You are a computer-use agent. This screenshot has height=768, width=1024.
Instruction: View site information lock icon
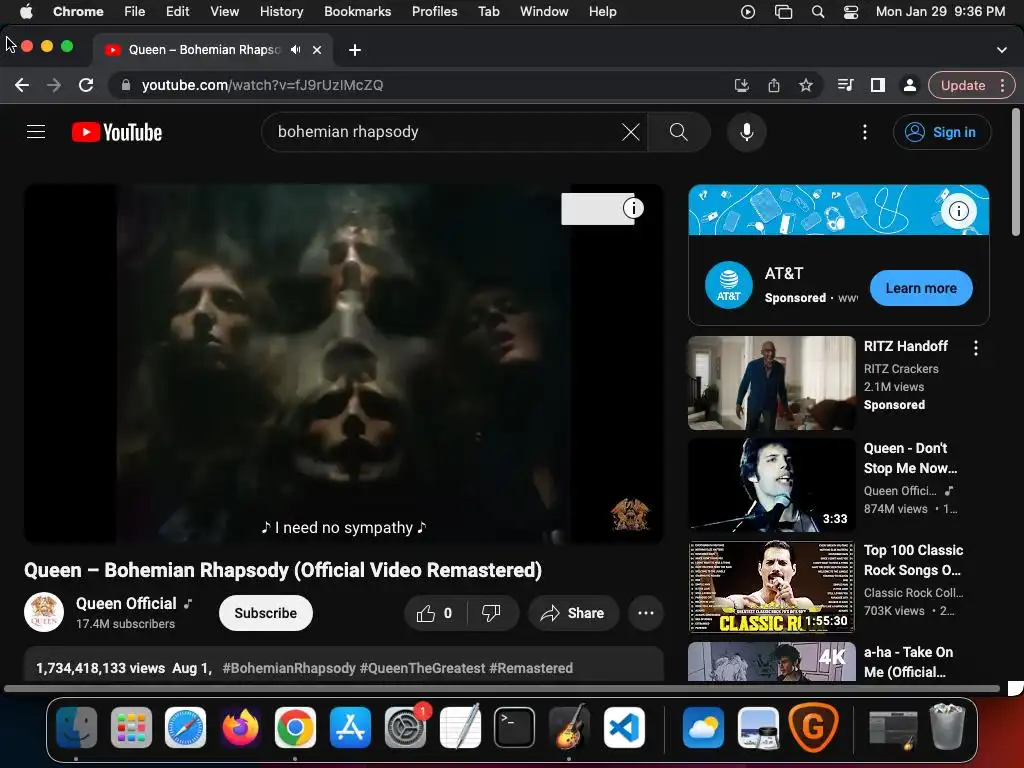point(126,85)
